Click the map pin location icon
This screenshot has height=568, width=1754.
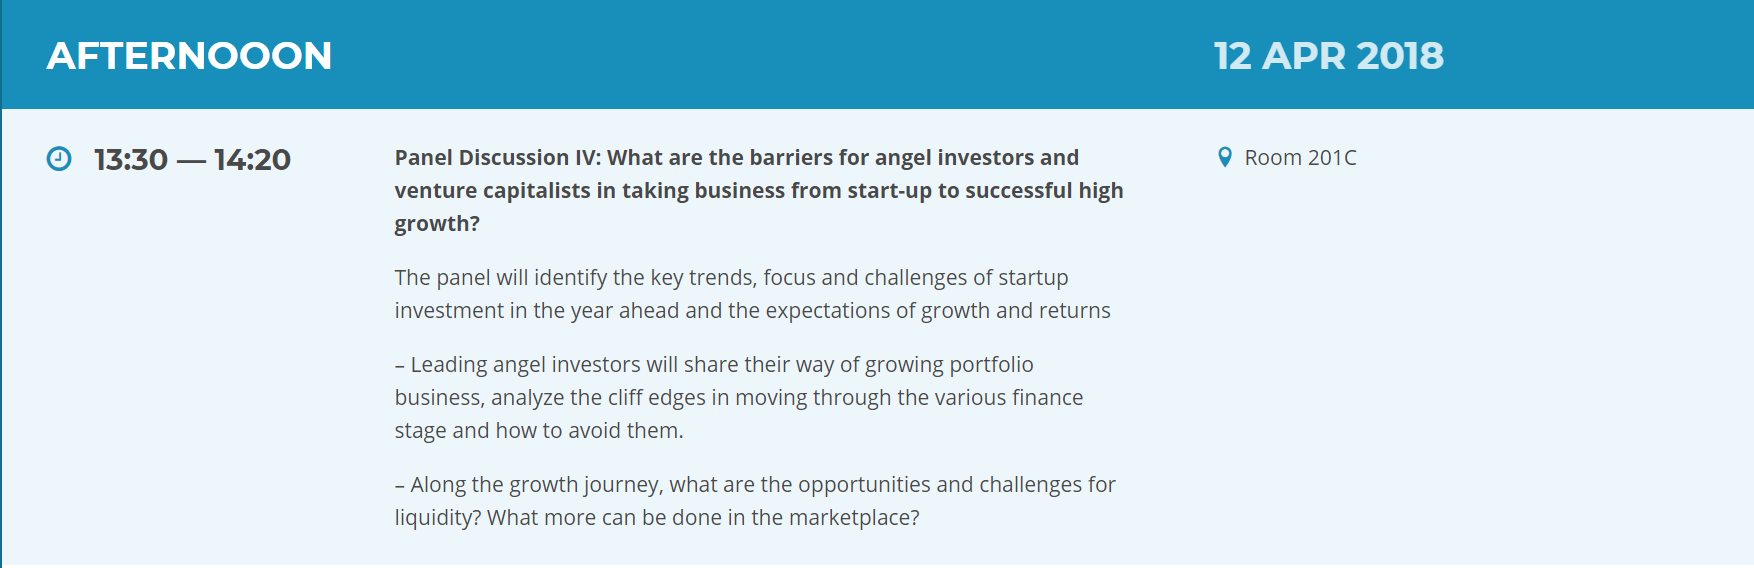click(x=1224, y=157)
